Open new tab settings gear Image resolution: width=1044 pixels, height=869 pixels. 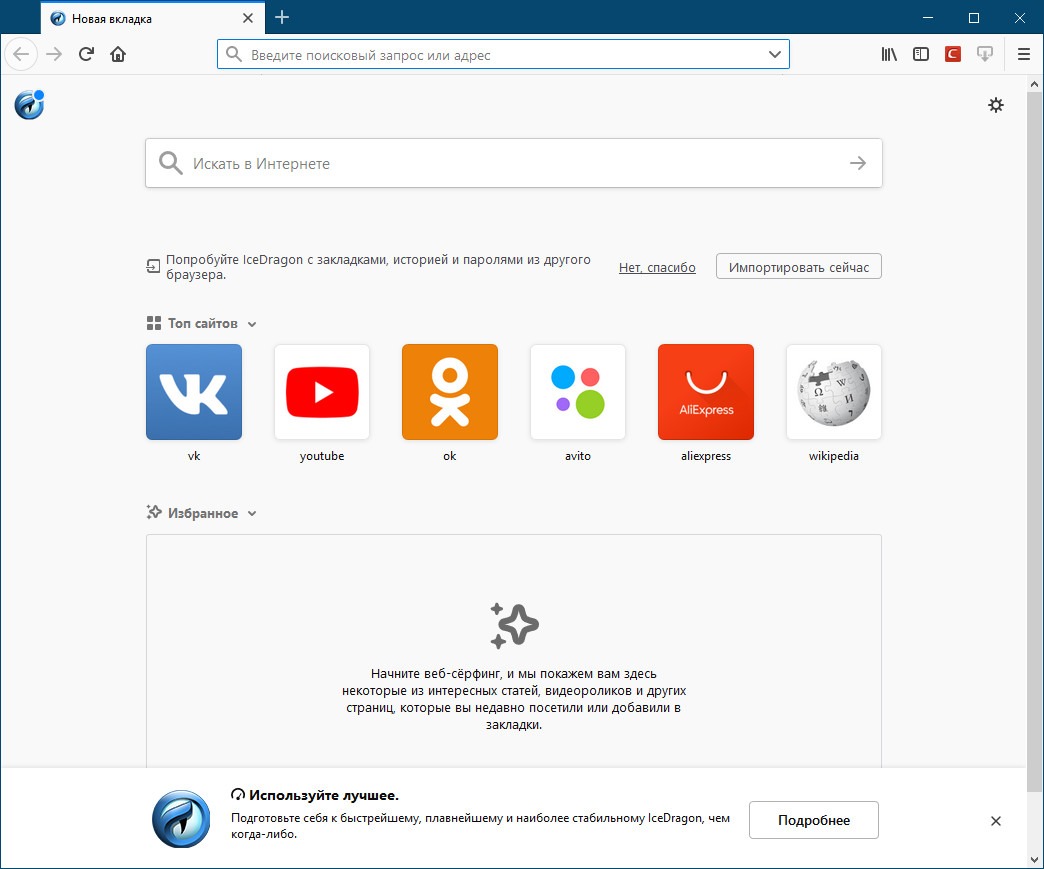click(995, 105)
